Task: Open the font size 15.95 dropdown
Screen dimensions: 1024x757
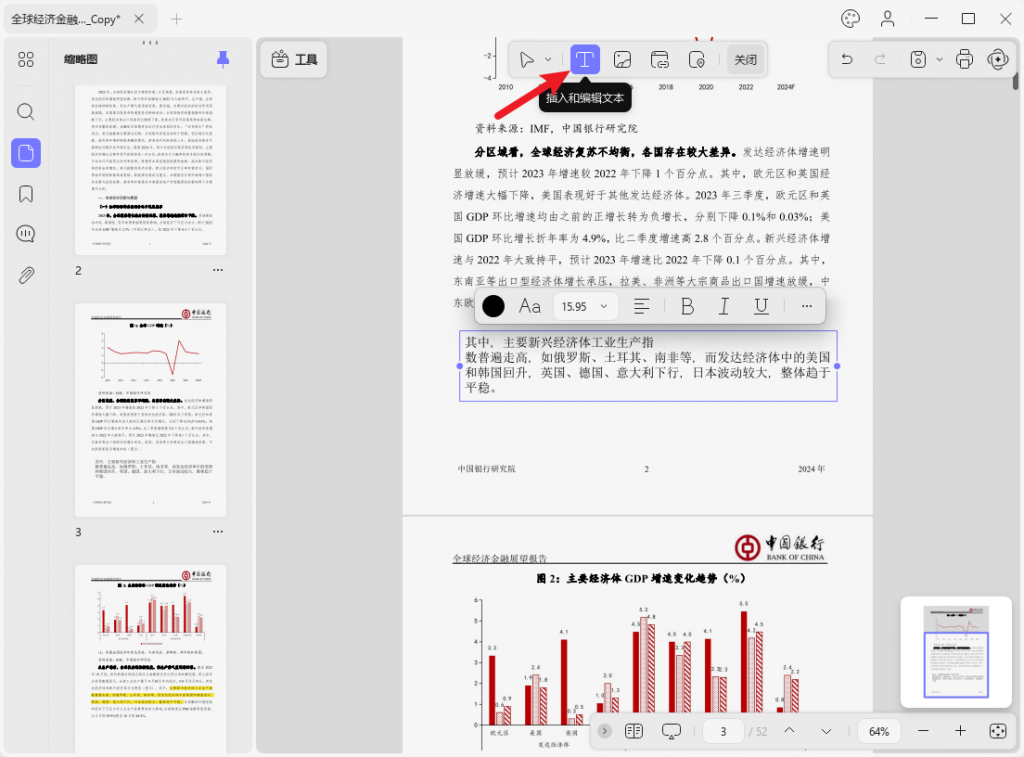Action: click(585, 306)
